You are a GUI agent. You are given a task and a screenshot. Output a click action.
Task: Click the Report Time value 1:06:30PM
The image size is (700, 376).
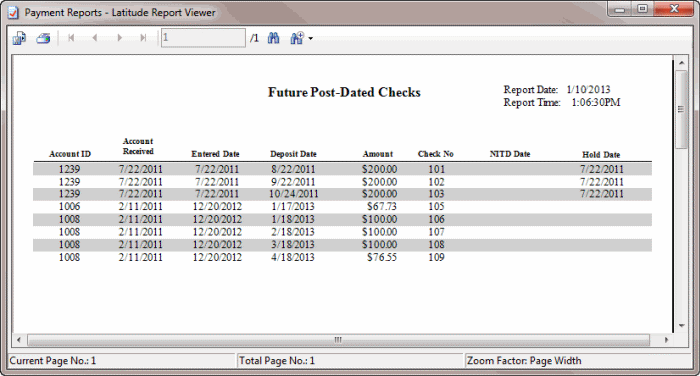596,102
